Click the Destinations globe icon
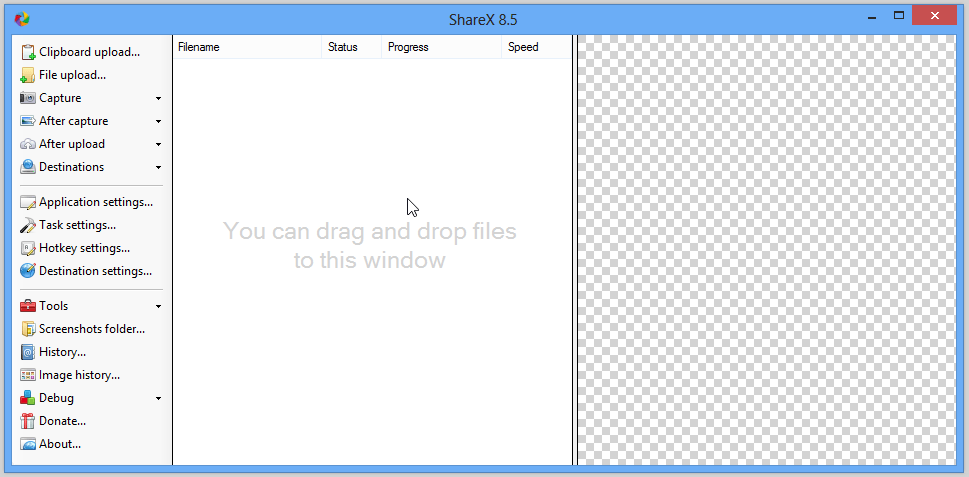The height and width of the screenshot is (477, 969). 28,167
